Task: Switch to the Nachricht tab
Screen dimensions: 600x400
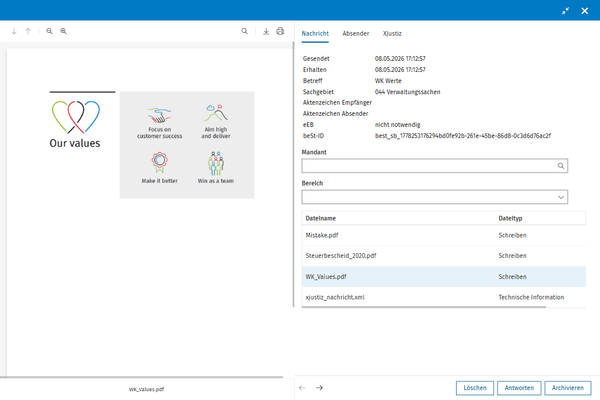Action: tap(315, 34)
